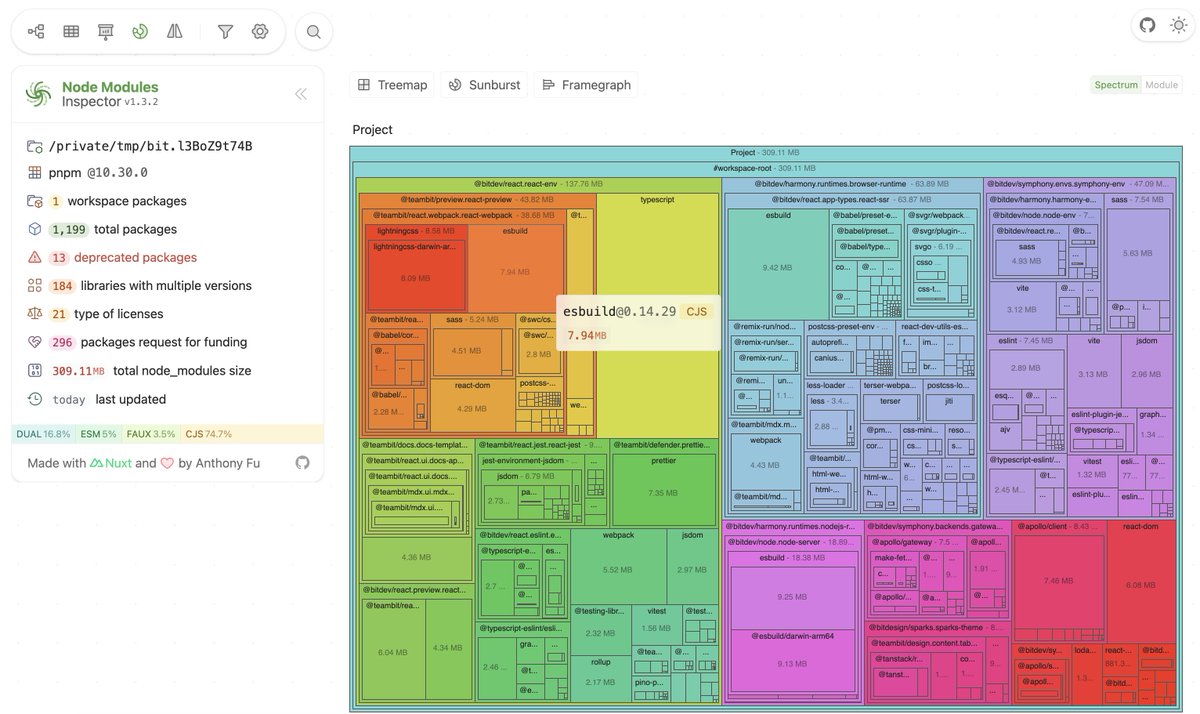Click the heart icon beside funding requests
The width and height of the screenshot is (1200, 714).
point(35,342)
